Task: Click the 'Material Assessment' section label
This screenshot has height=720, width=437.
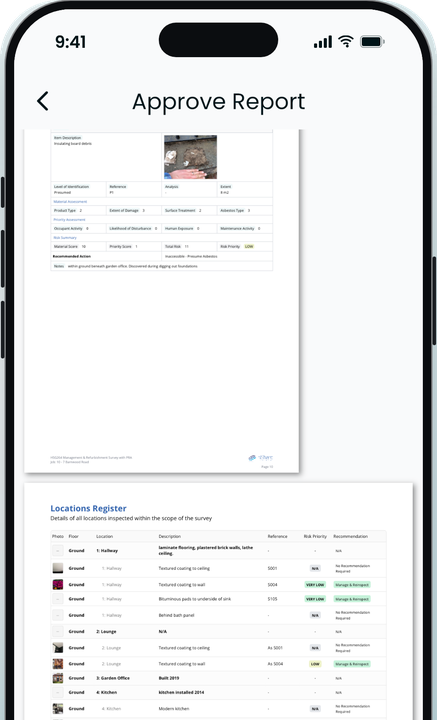Action: [x=70, y=202]
